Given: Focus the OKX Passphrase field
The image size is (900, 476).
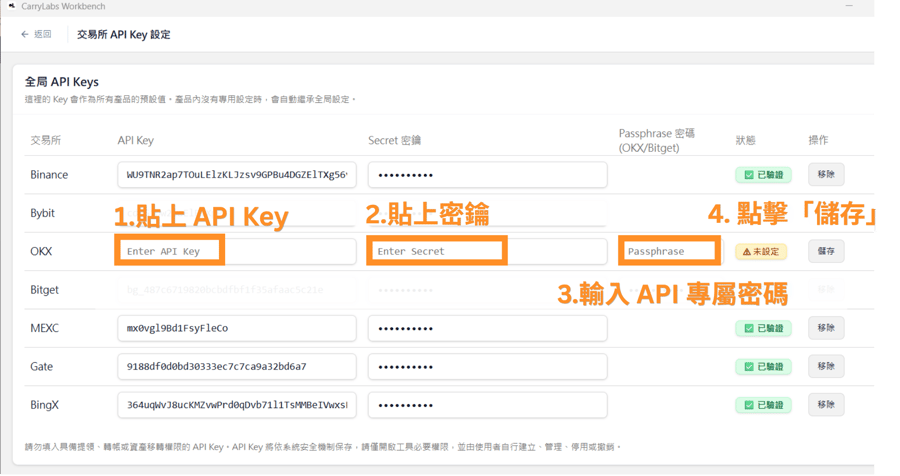Looking at the screenshot, I should pos(669,251).
